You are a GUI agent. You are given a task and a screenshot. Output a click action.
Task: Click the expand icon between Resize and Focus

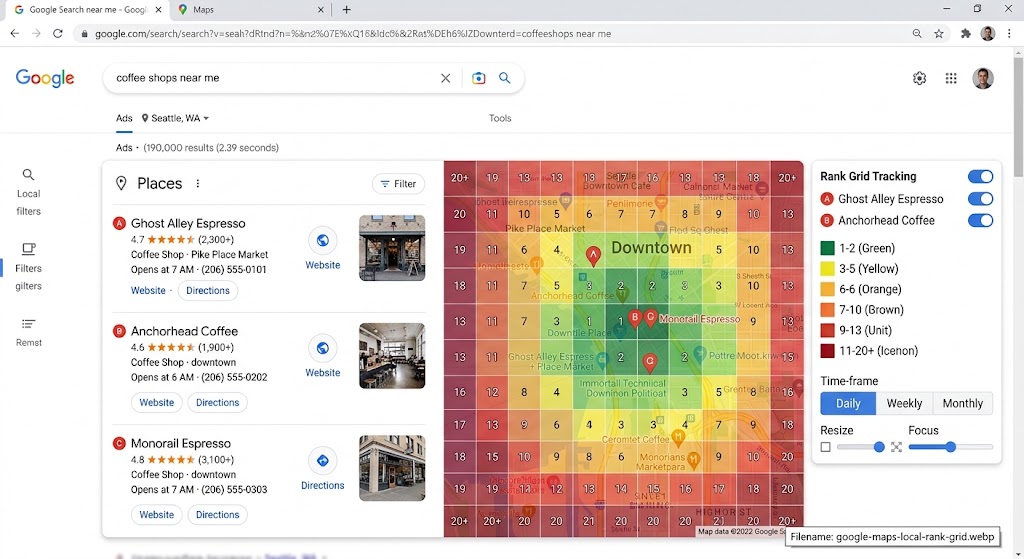[896, 447]
